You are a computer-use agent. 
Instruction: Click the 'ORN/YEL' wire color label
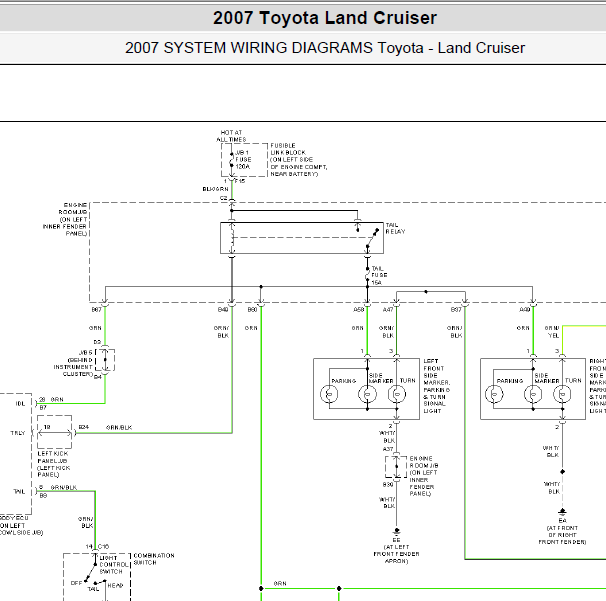(x=552, y=332)
